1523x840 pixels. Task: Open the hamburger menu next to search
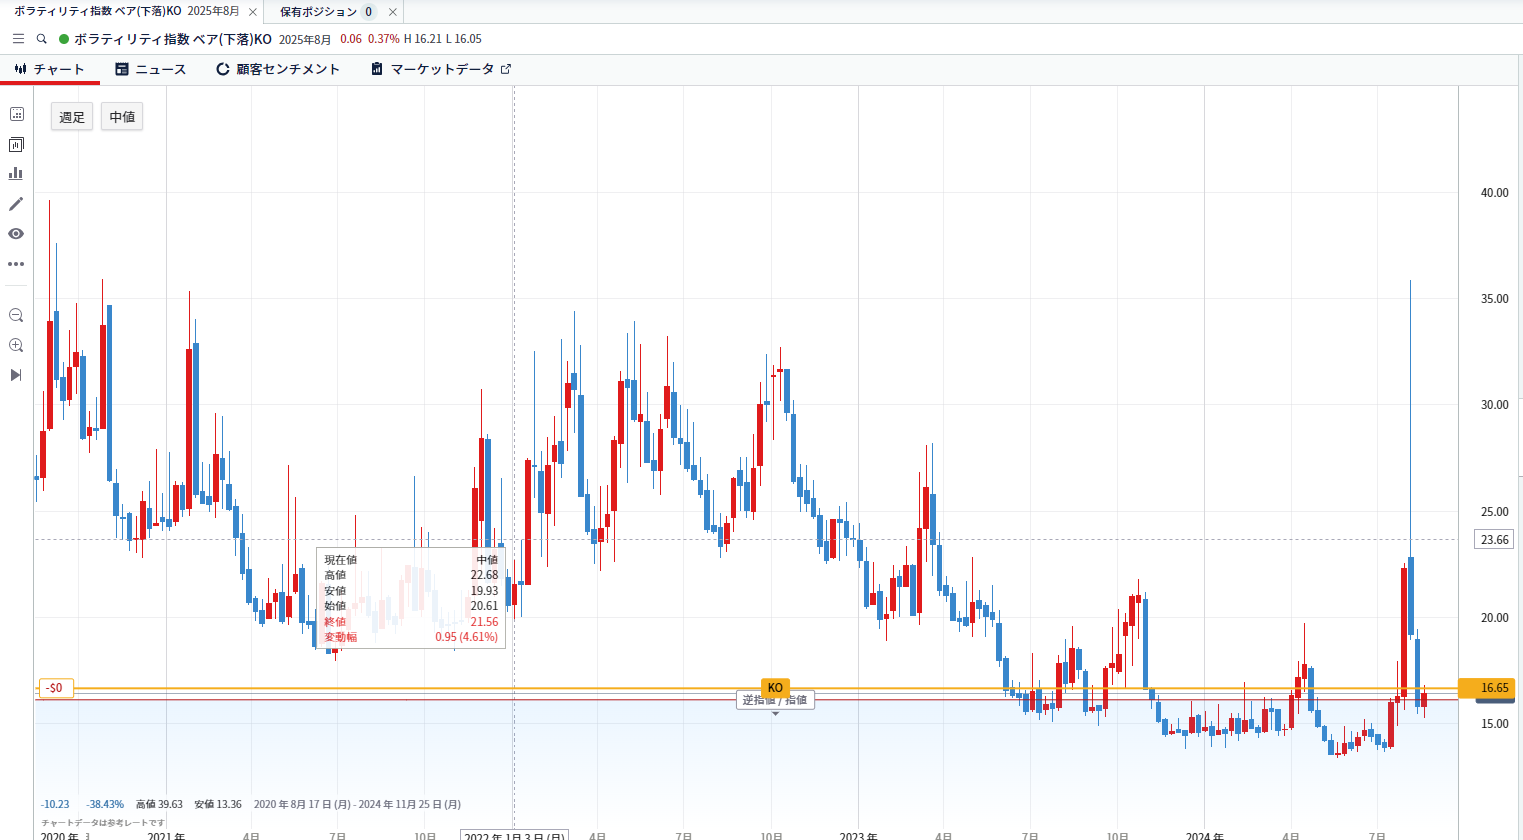pos(18,39)
